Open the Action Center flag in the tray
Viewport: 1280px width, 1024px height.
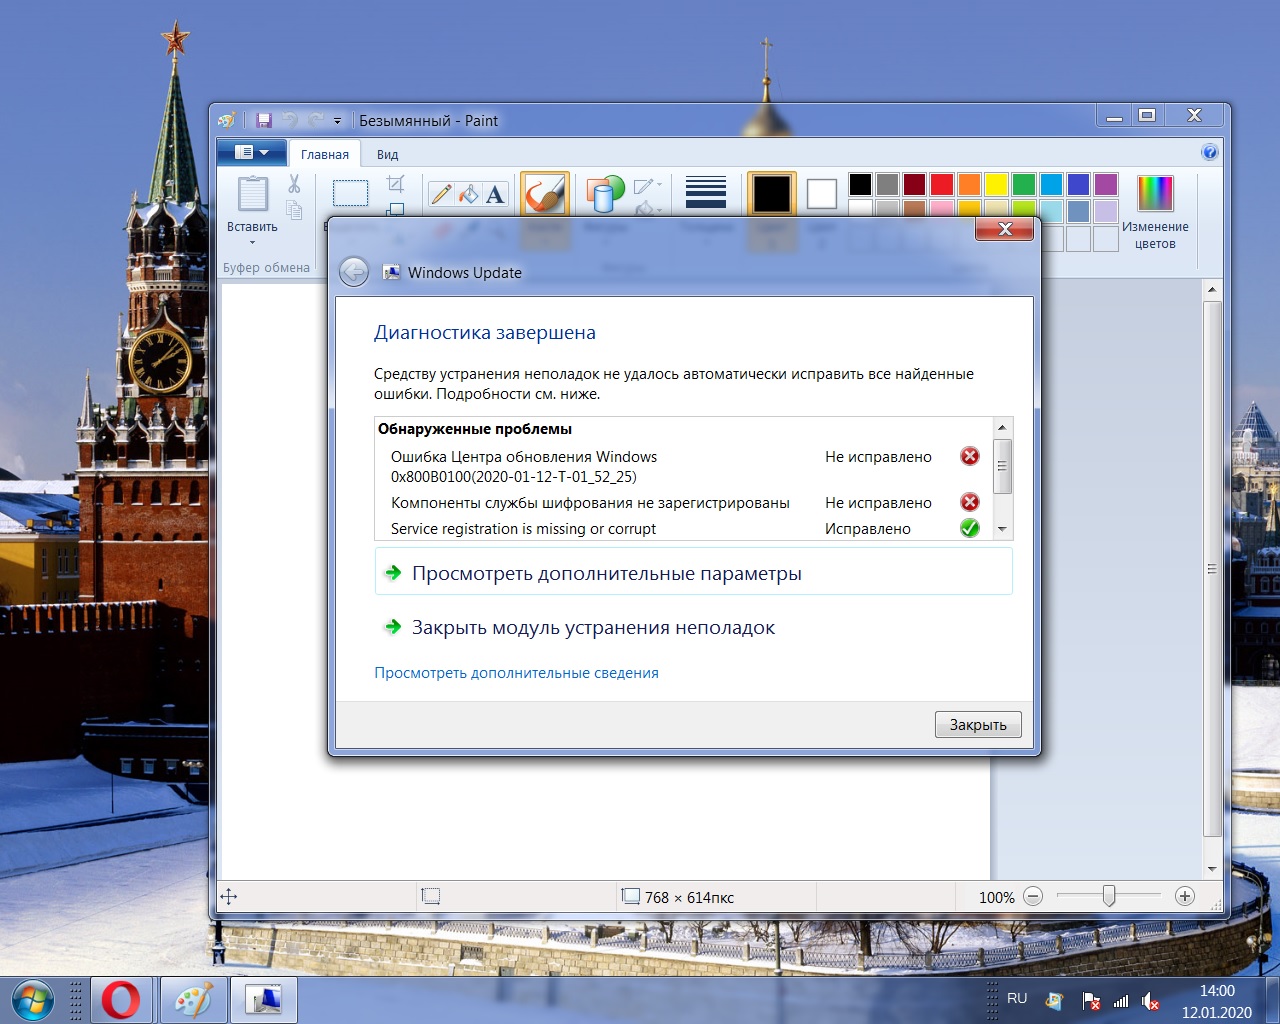(x=1090, y=1000)
